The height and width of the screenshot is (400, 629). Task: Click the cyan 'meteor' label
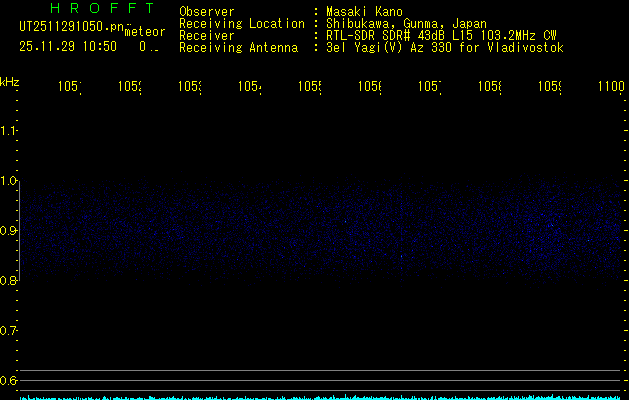[x=144, y=32]
